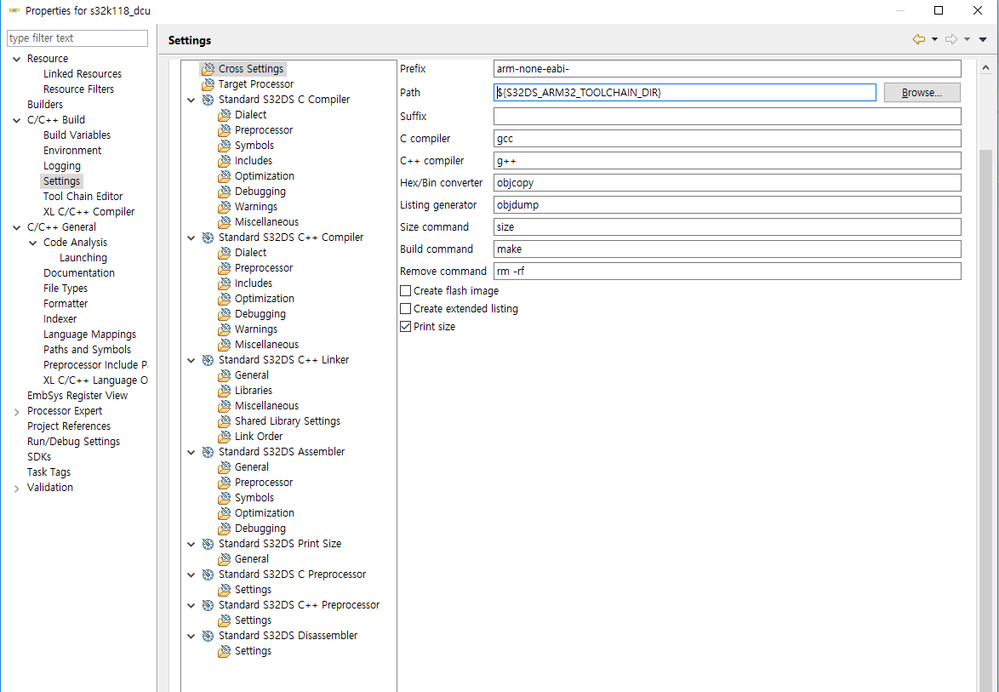Viewport: 999px width, 692px height.
Task: Open the EmbSys Register View page
Action: click(77, 396)
